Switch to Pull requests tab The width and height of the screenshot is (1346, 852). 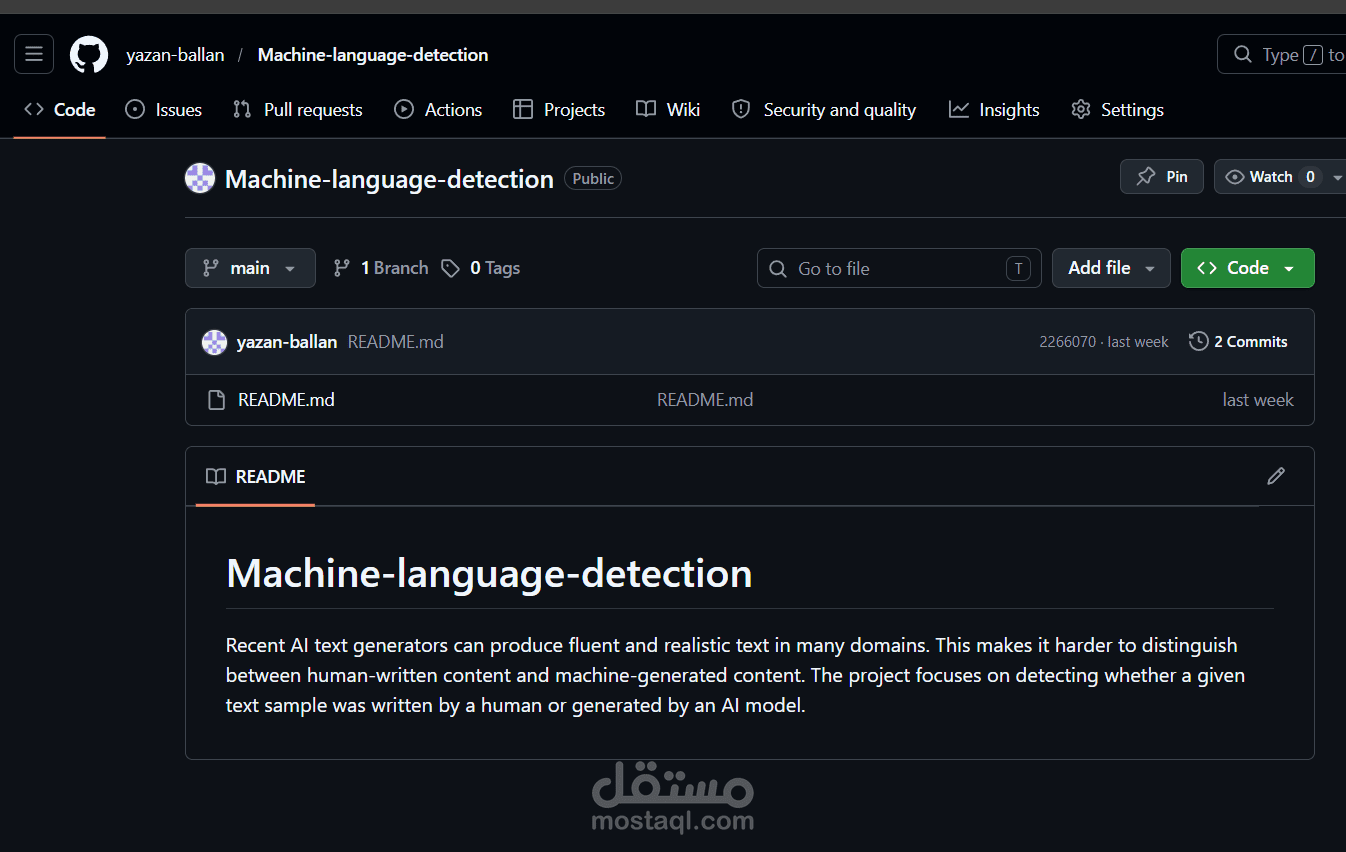click(298, 110)
